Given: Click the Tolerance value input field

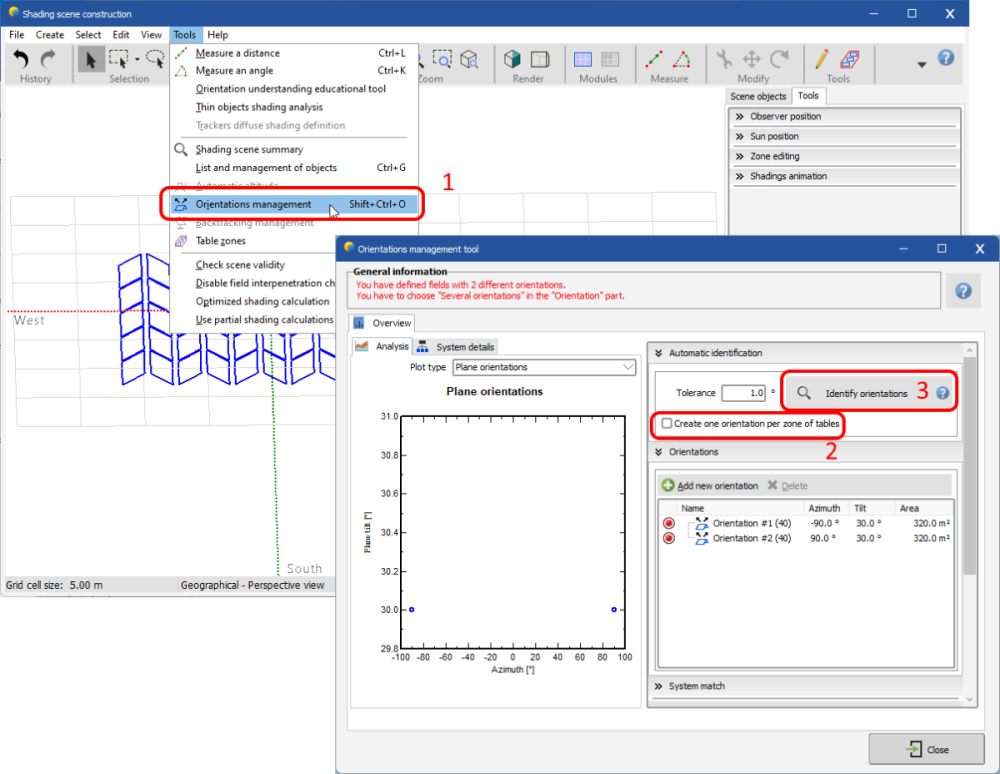Looking at the screenshot, I should point(742,394).
